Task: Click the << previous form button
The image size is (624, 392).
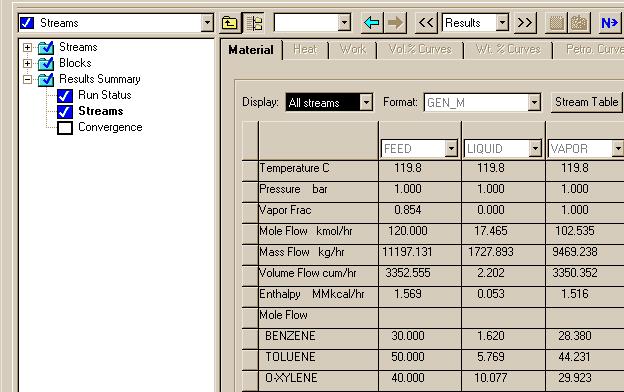Action: [426, 23]
